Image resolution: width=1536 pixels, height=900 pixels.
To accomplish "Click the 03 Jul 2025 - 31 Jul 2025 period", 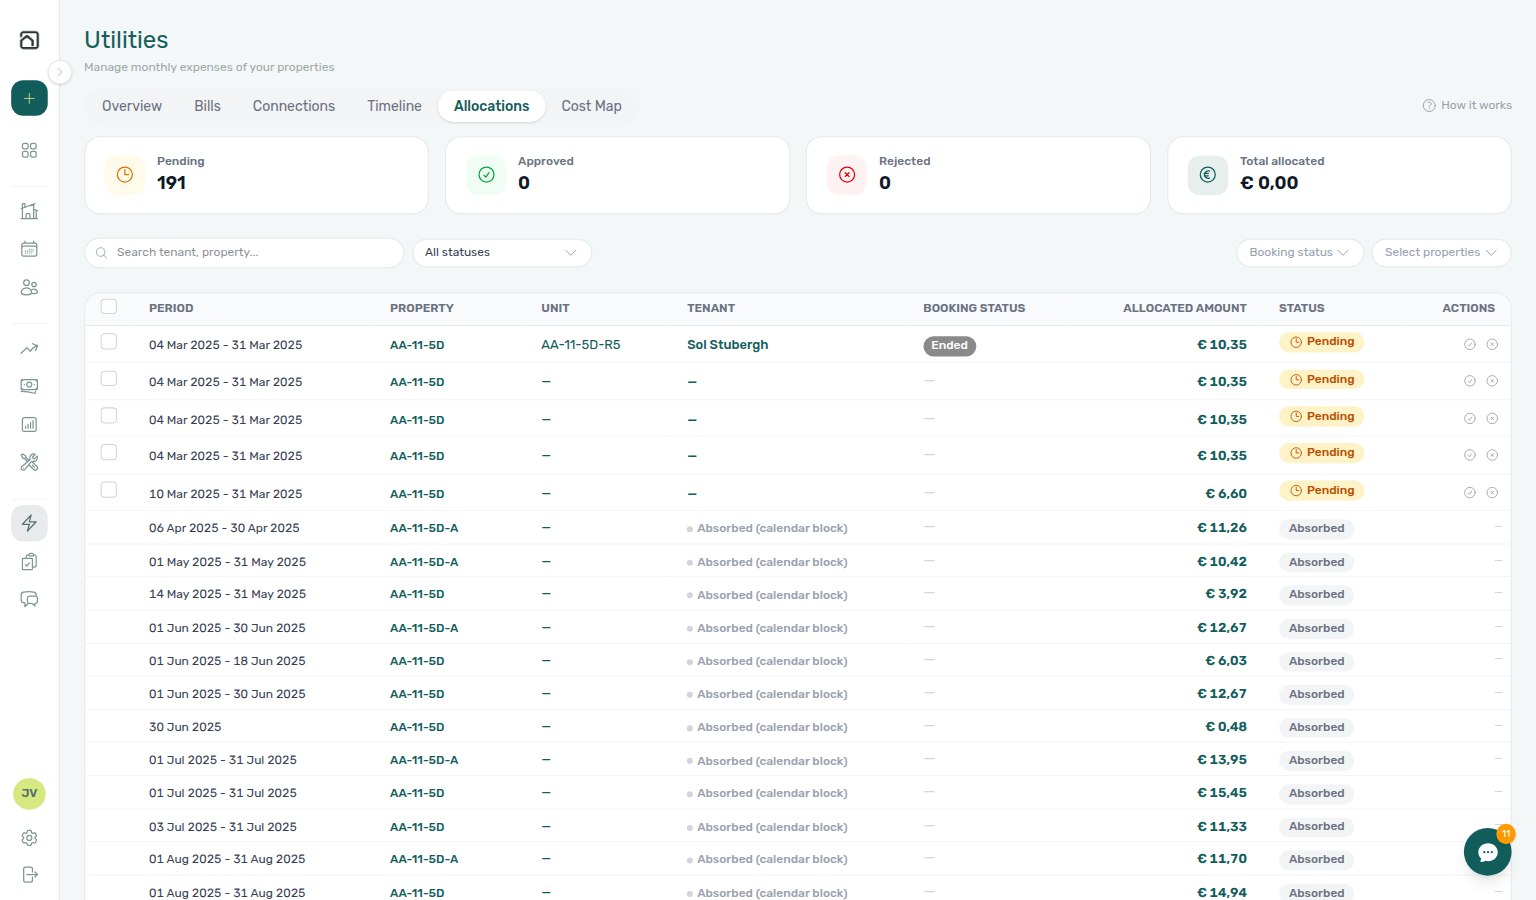I will click(x=223, y=827).
